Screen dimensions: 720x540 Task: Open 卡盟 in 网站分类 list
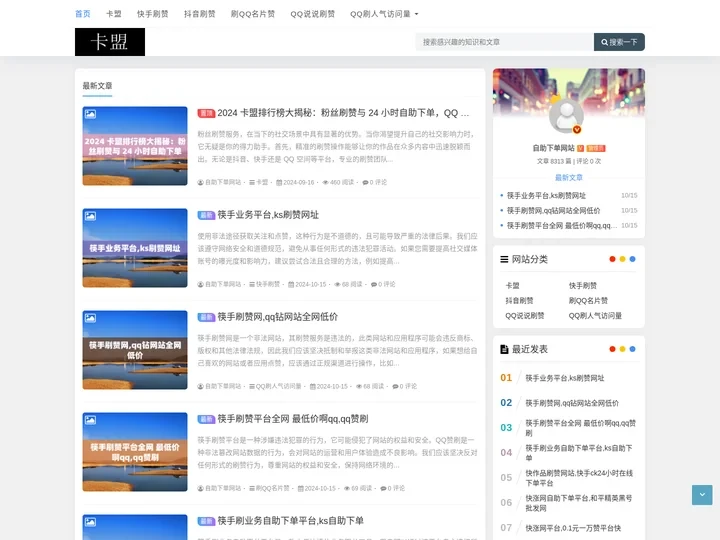tap(512, 286)
